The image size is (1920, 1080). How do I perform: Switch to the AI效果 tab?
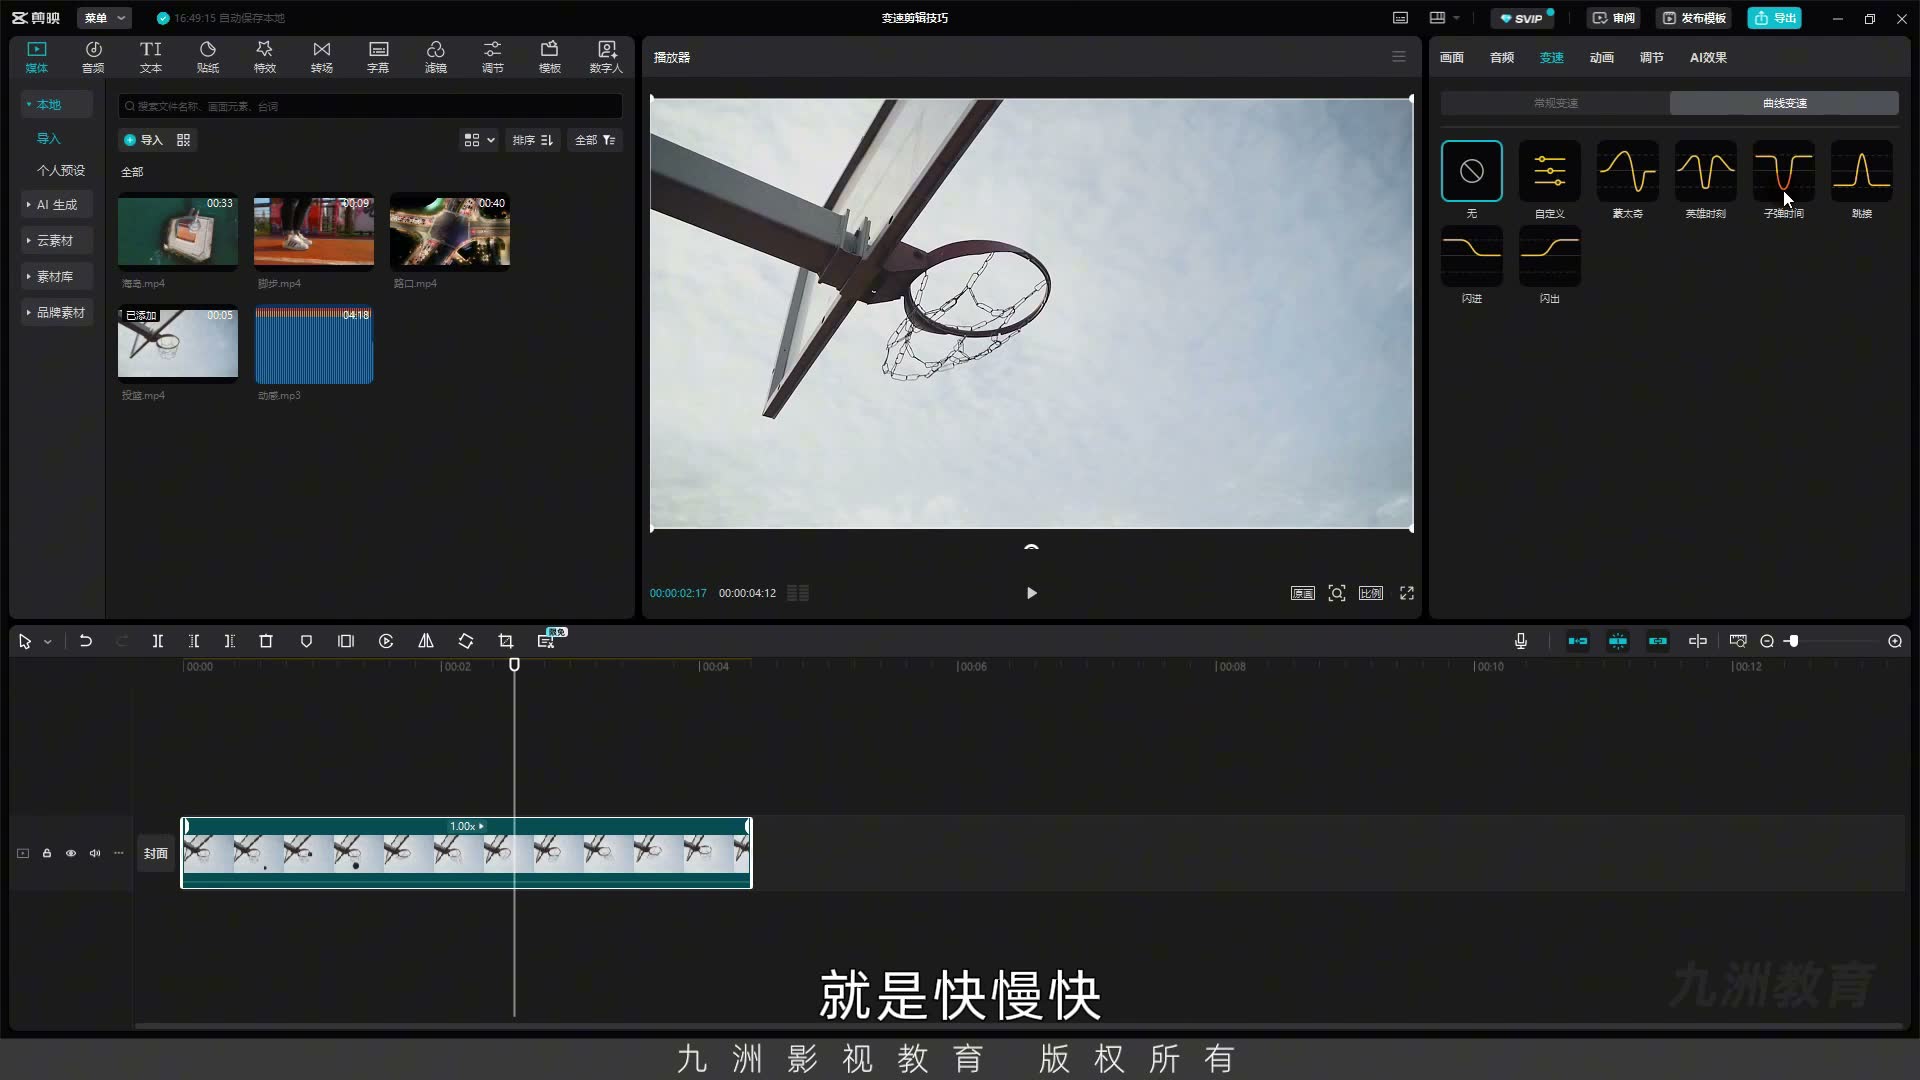coord(1708,57)
